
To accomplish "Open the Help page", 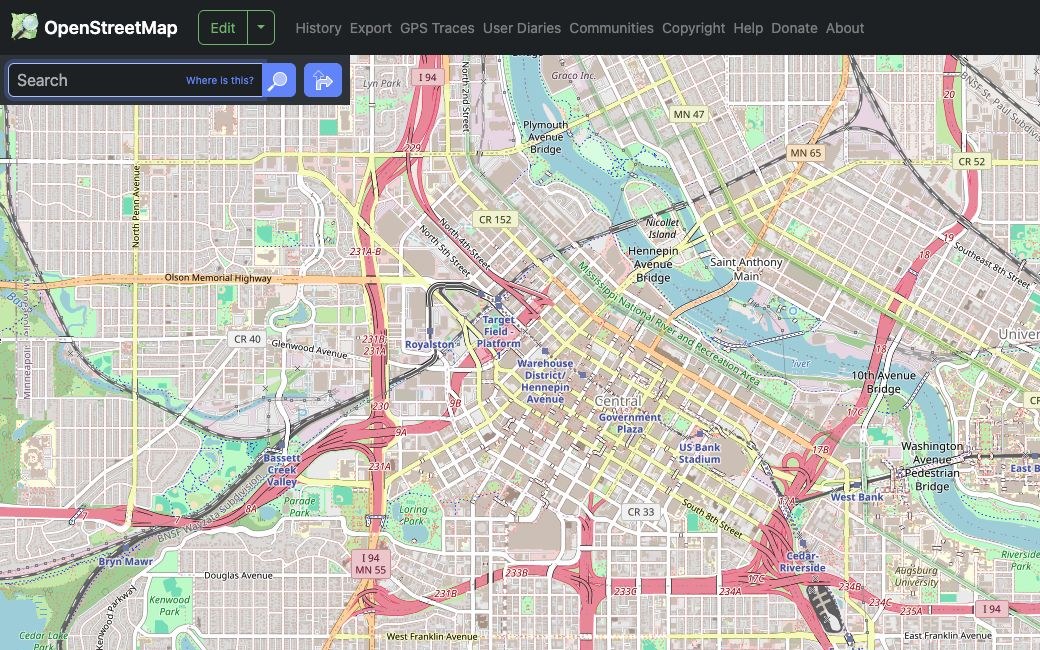I will [748, 28].
